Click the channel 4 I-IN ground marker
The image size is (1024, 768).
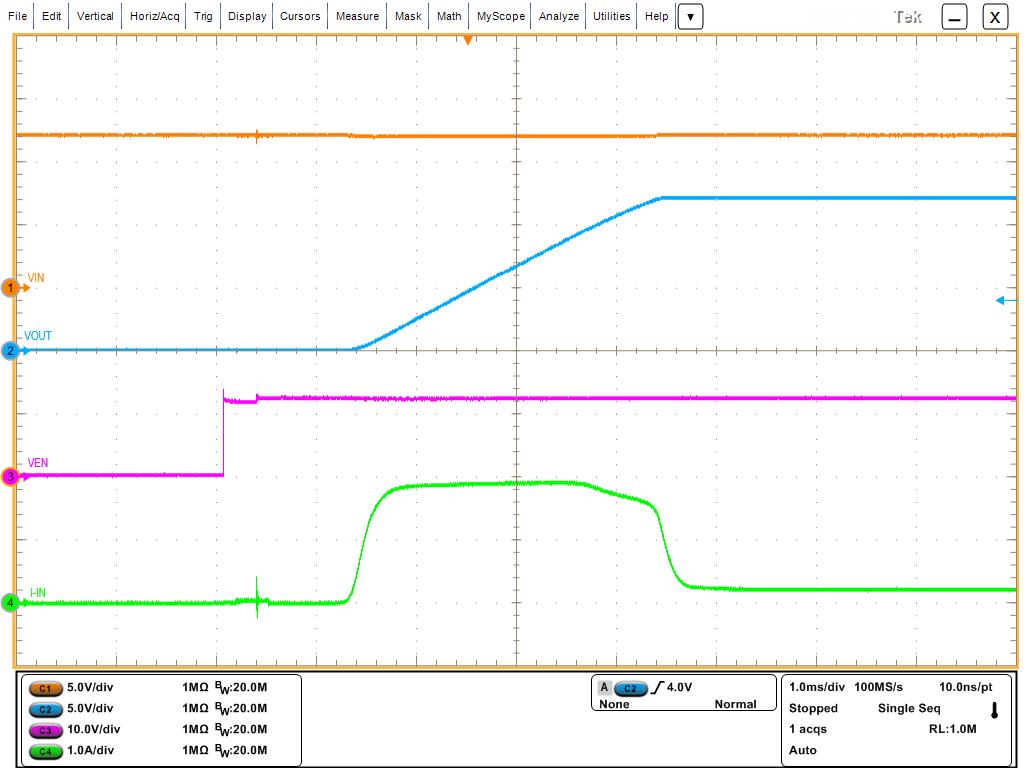[11, 603]
